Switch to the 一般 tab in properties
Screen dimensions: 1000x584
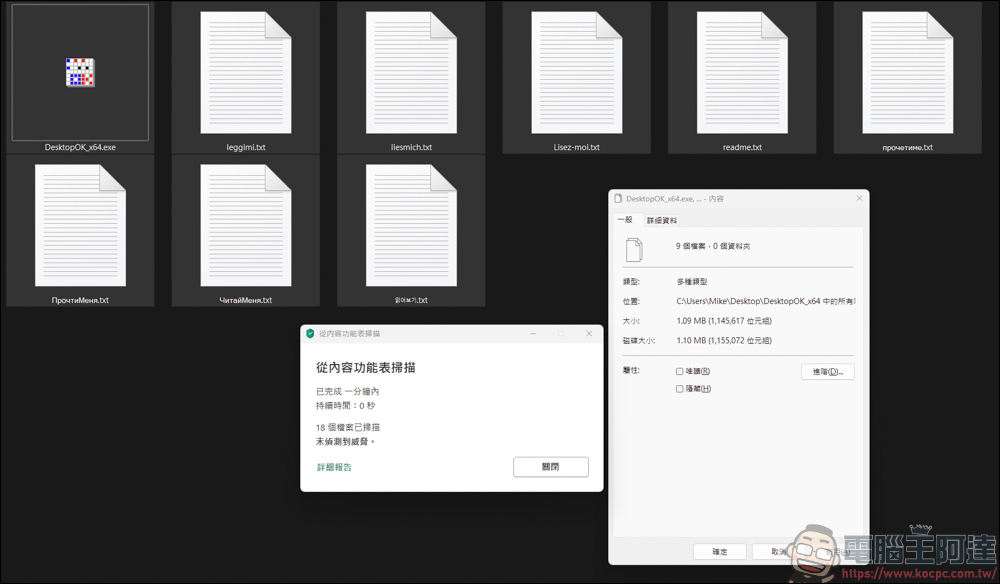pyautogui.click(x=625, y=219)
